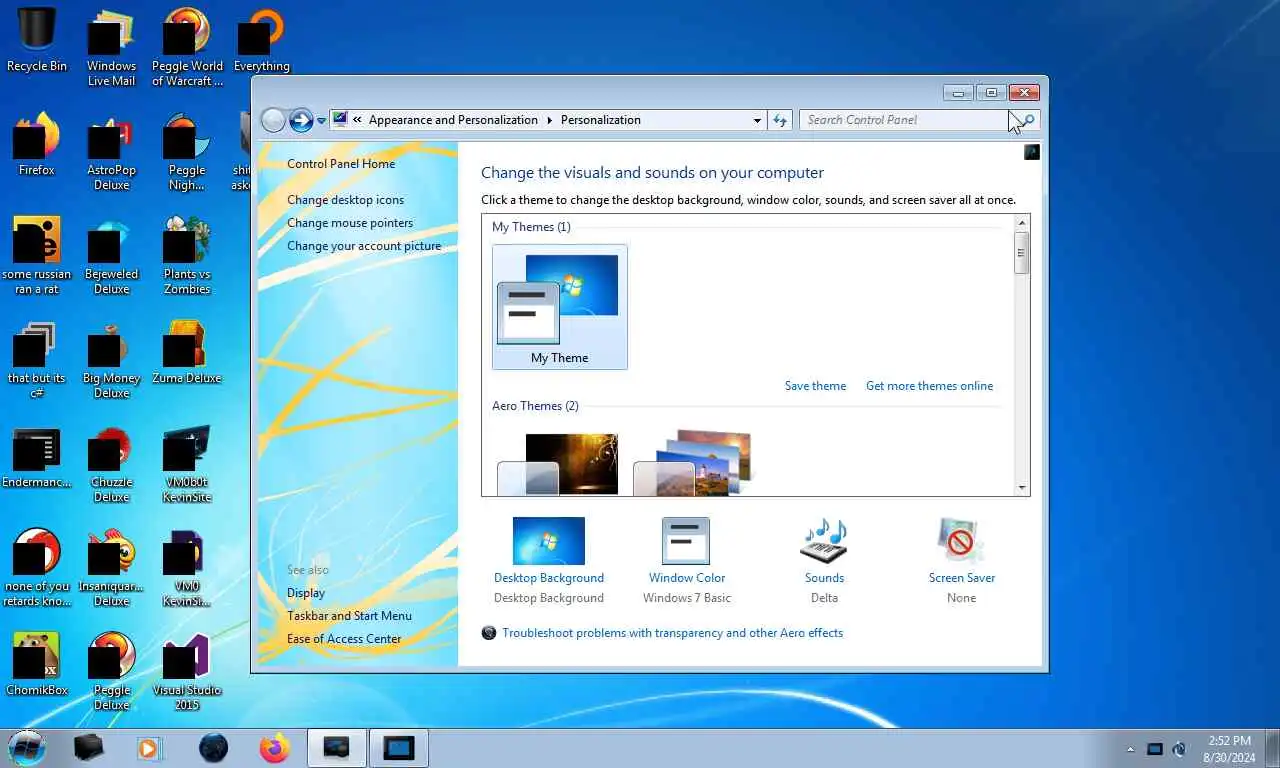This screenshot has height=768, width=1280.
Task: Go to Appearance and Personalization breadcrumb
Action: (x=453, y=120)
